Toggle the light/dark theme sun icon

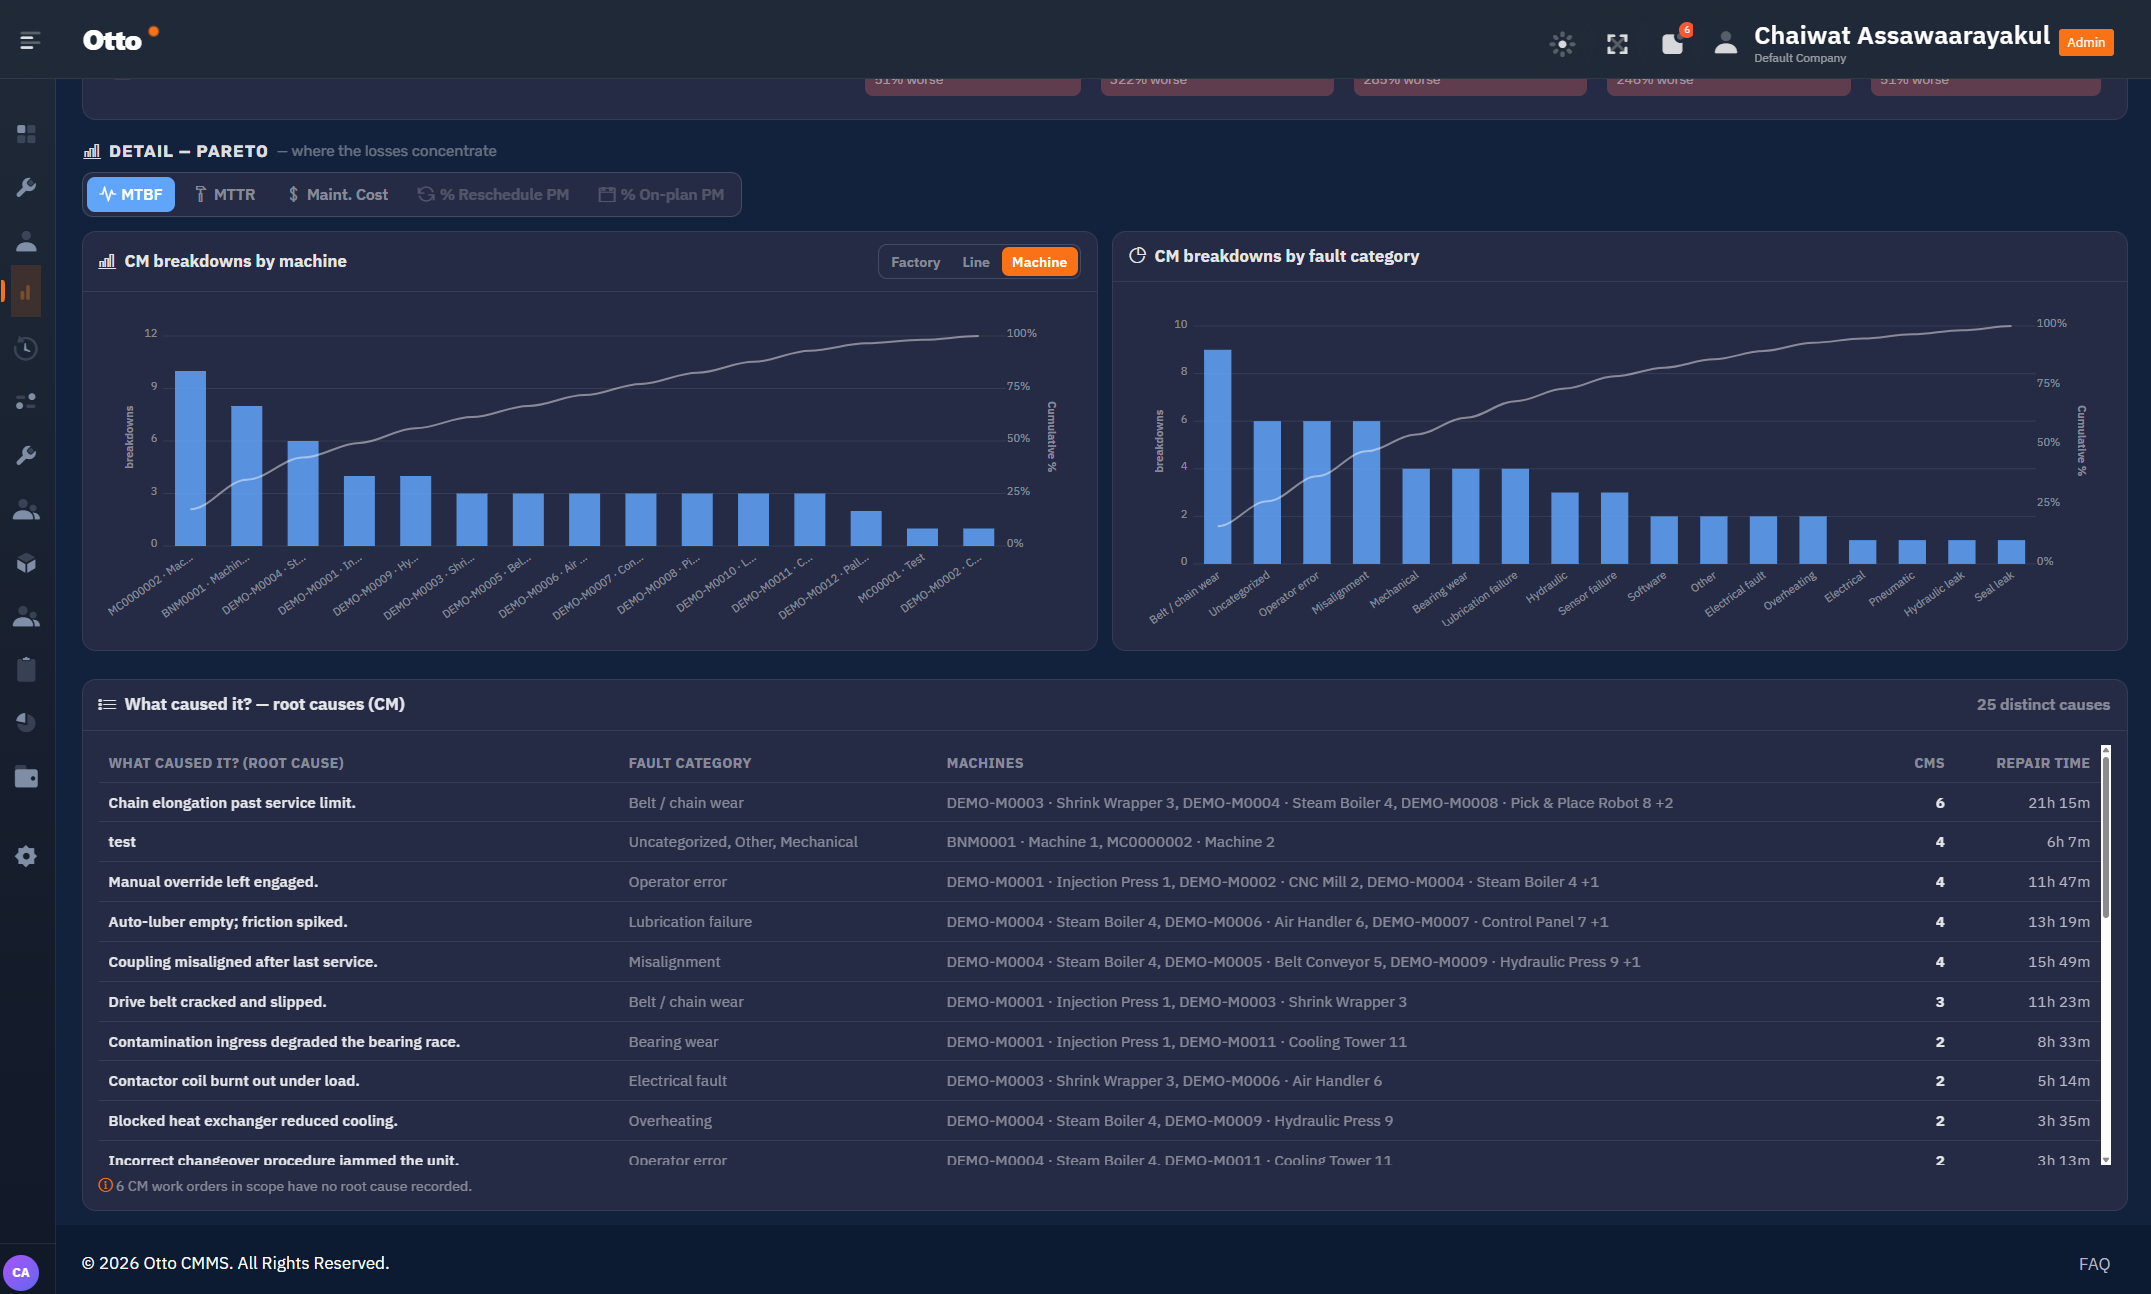point(1562,43)
